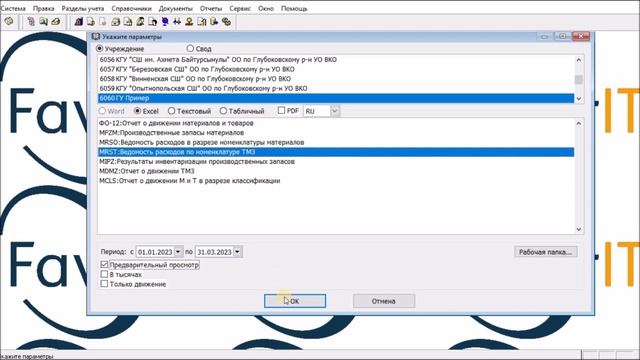Open the end date 31.03.2023 dropdown arrow
This screenshot has height=360, width=640.
[x=238, y=252]
